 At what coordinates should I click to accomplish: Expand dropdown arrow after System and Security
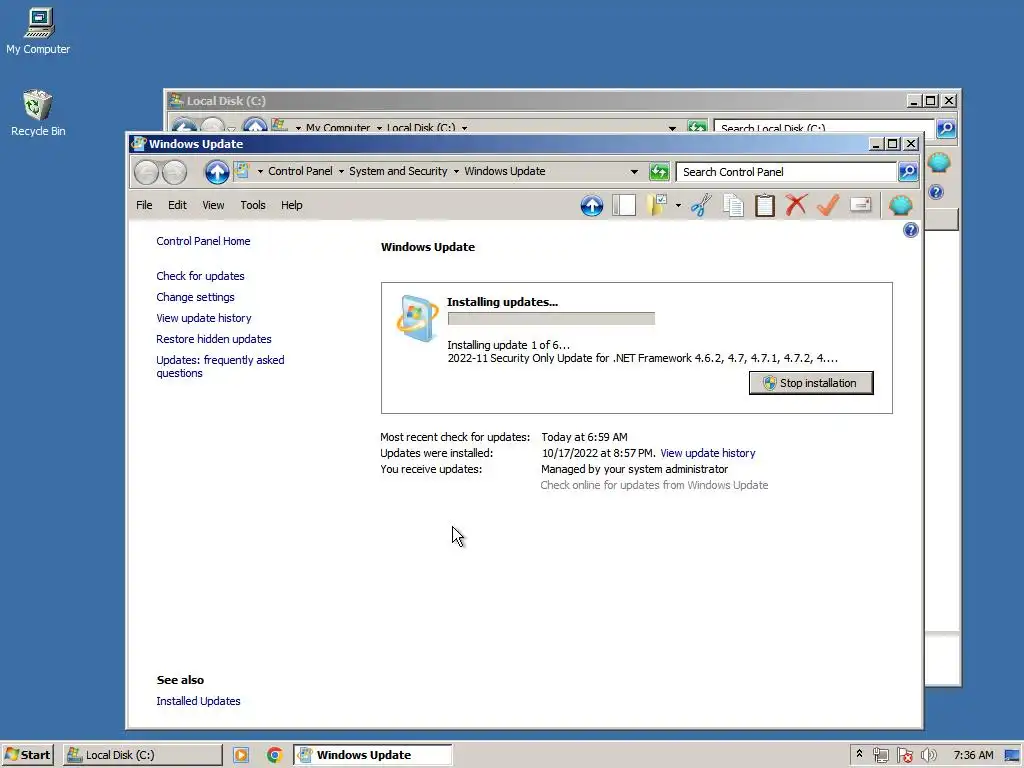pyautogui.click(x=456, y=172)
